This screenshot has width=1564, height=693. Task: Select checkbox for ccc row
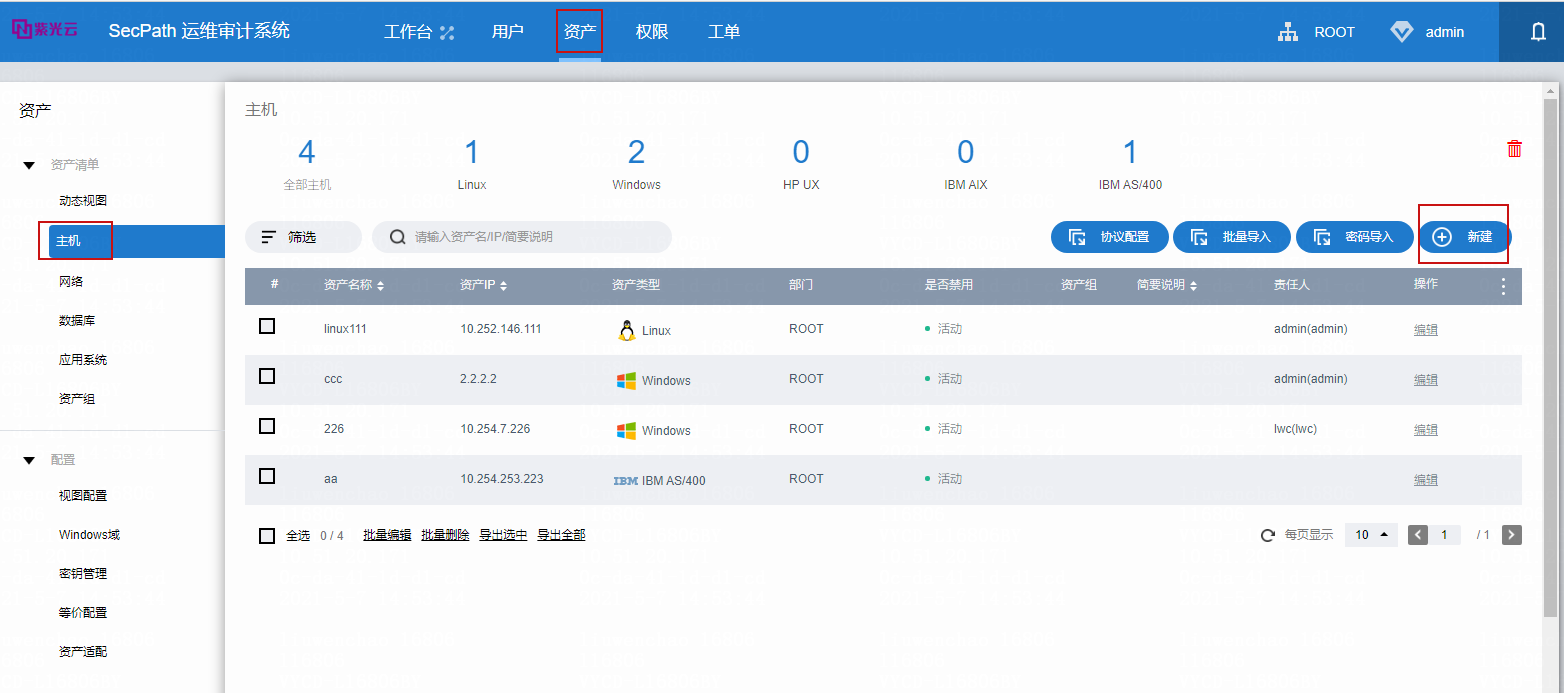[x=267, y=376]
